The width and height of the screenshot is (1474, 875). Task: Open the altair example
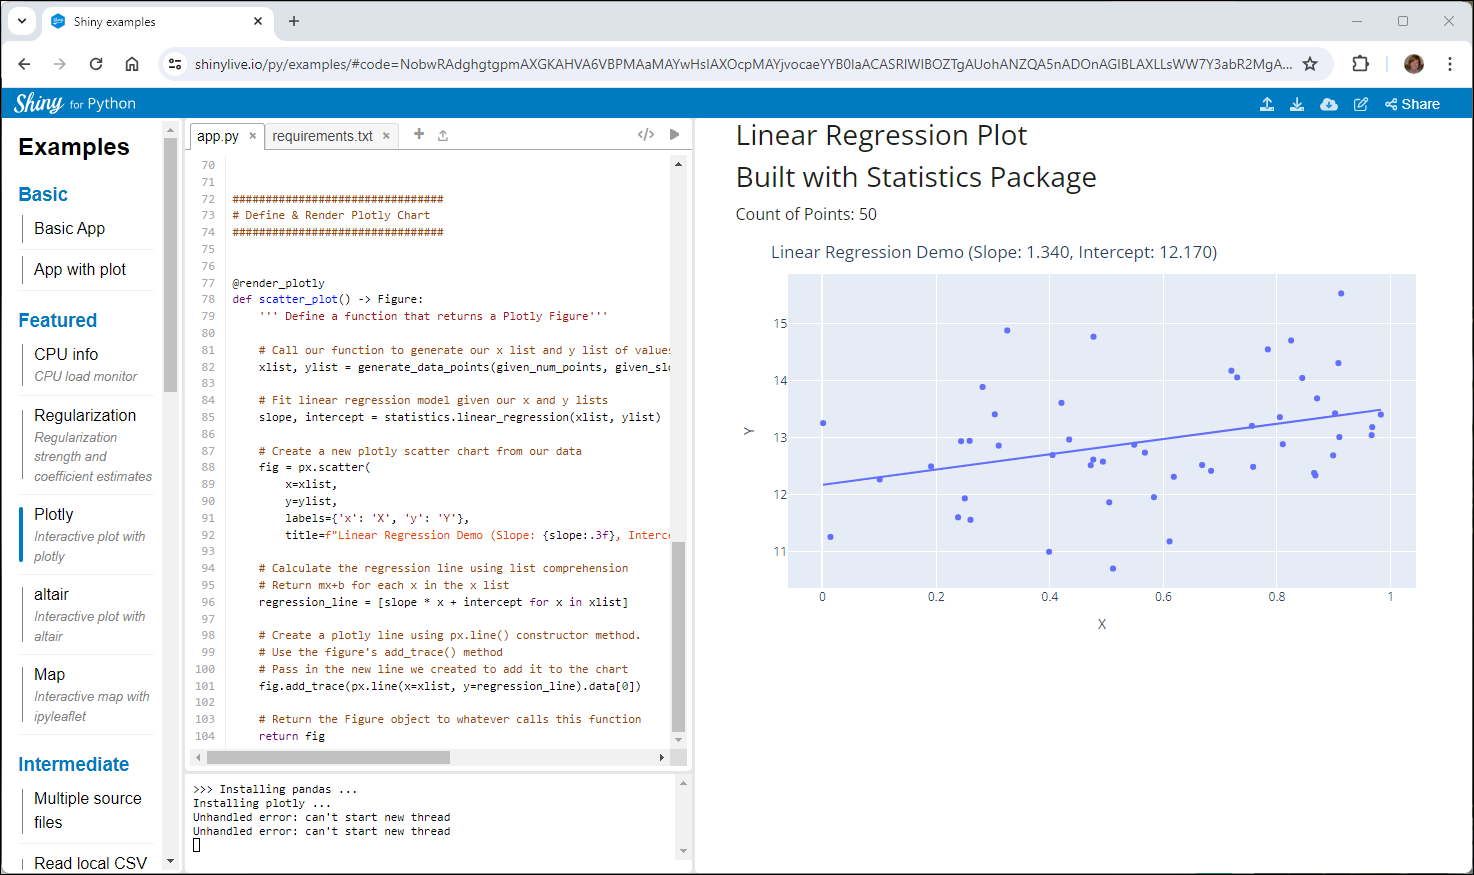pyautogui.click(x=86, y=615)
